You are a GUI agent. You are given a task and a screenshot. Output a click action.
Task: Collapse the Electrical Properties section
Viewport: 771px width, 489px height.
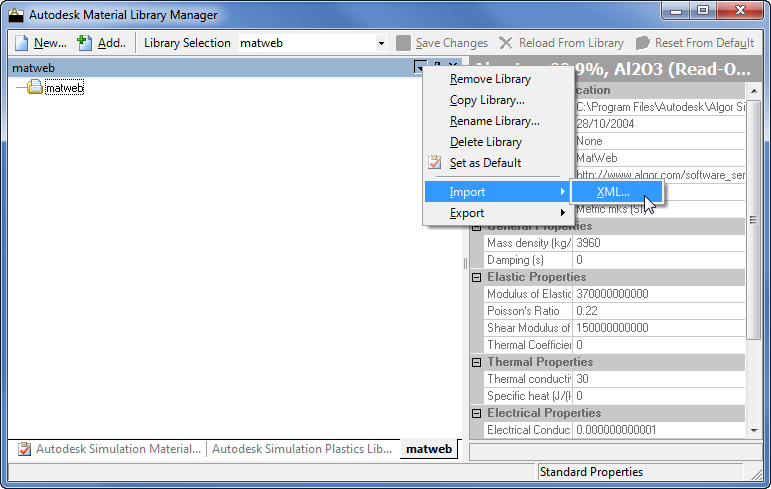pyautogui.click(x=476, y=413)
